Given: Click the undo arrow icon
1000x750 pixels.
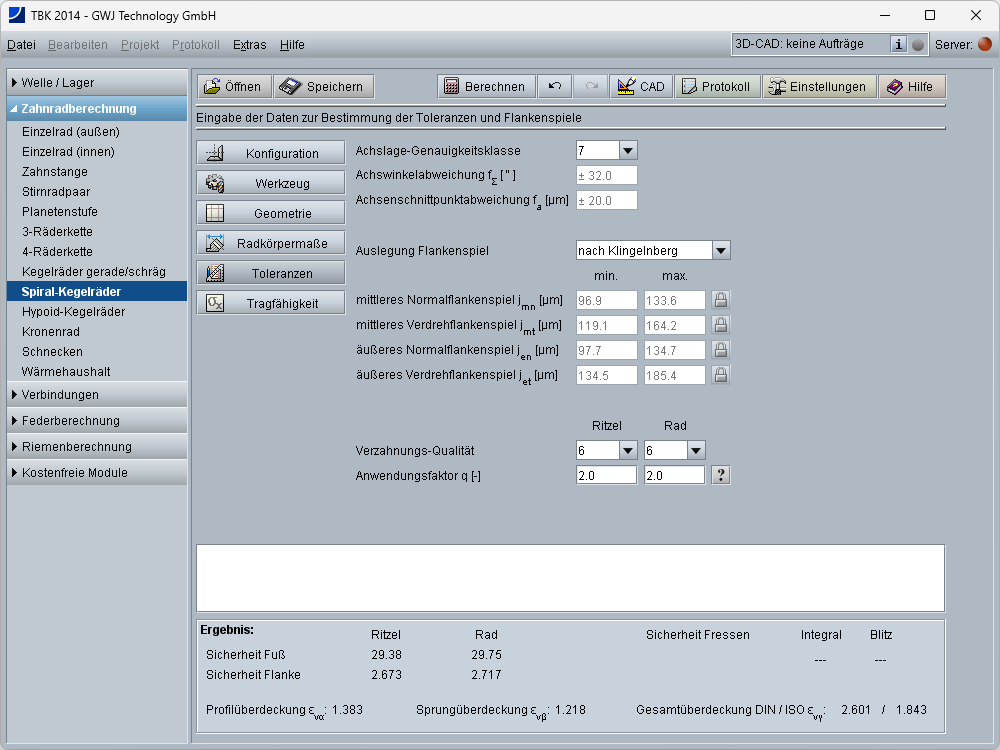Looking at the screenshot, I should (x=555, y=87).
